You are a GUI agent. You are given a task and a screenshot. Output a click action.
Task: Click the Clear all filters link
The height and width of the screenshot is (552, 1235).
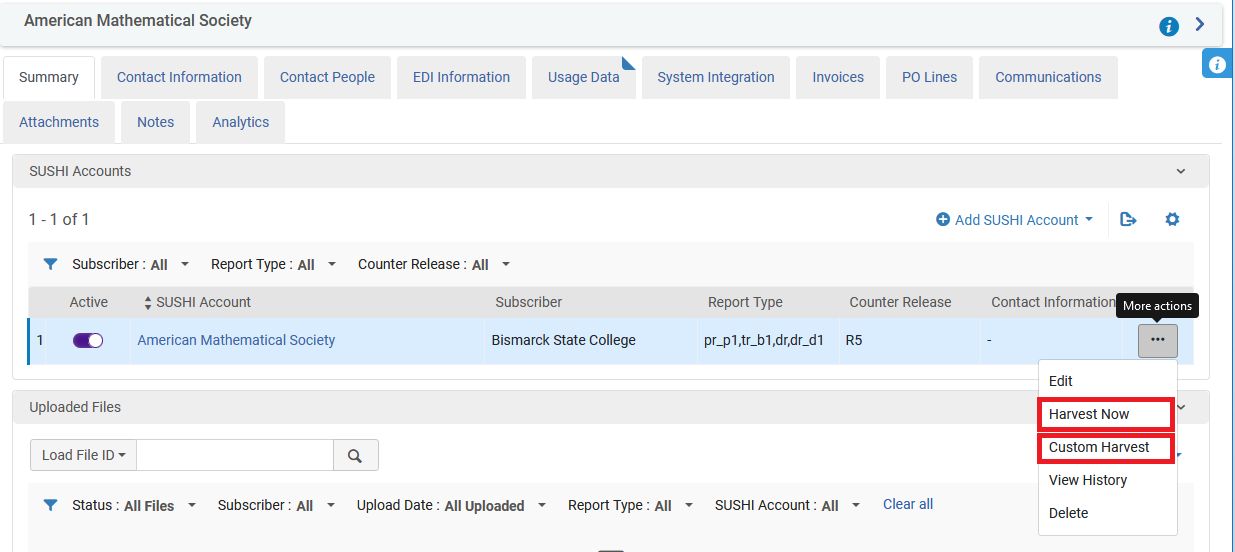(908, 504)
